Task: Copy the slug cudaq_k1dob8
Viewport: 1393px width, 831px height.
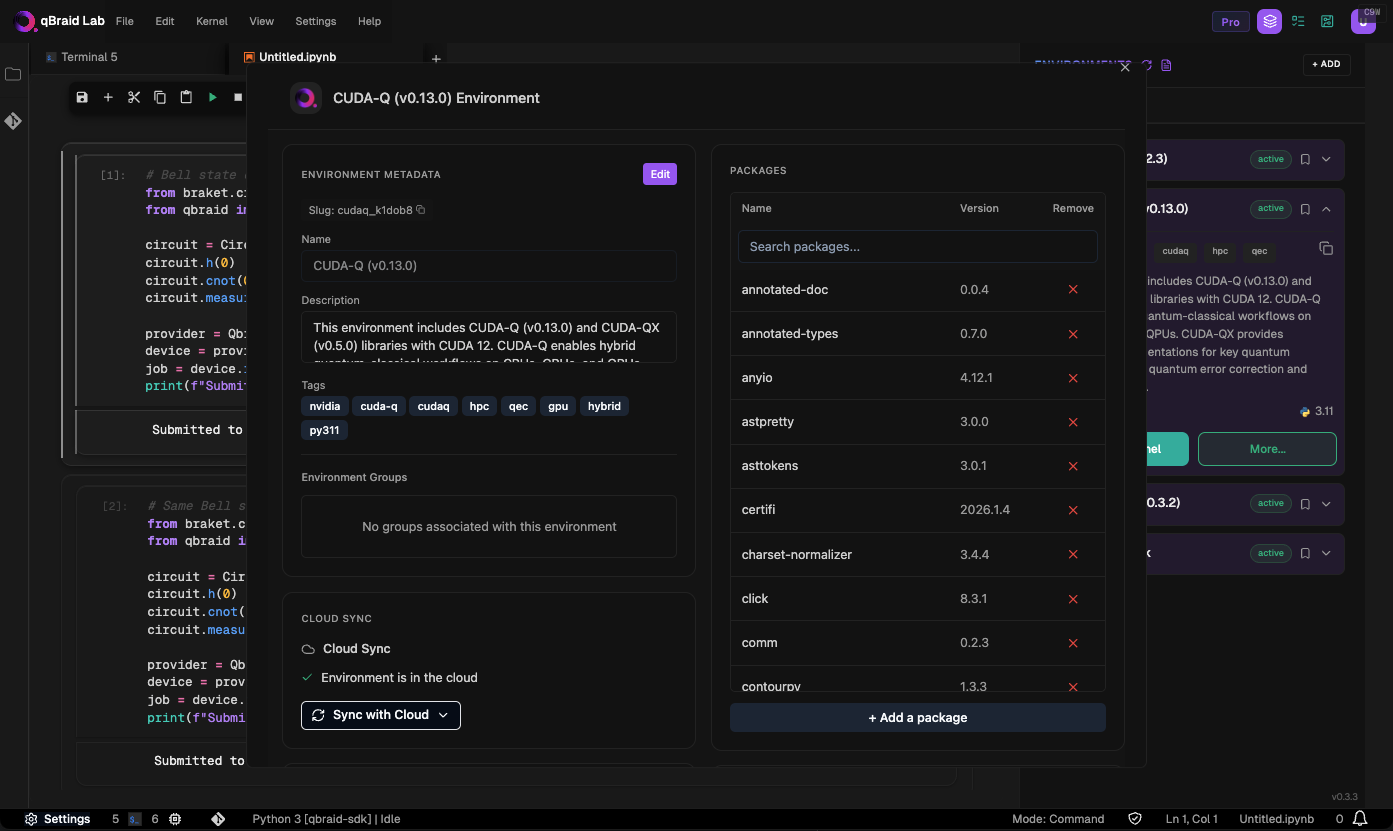Action: [x=420, y=210]
